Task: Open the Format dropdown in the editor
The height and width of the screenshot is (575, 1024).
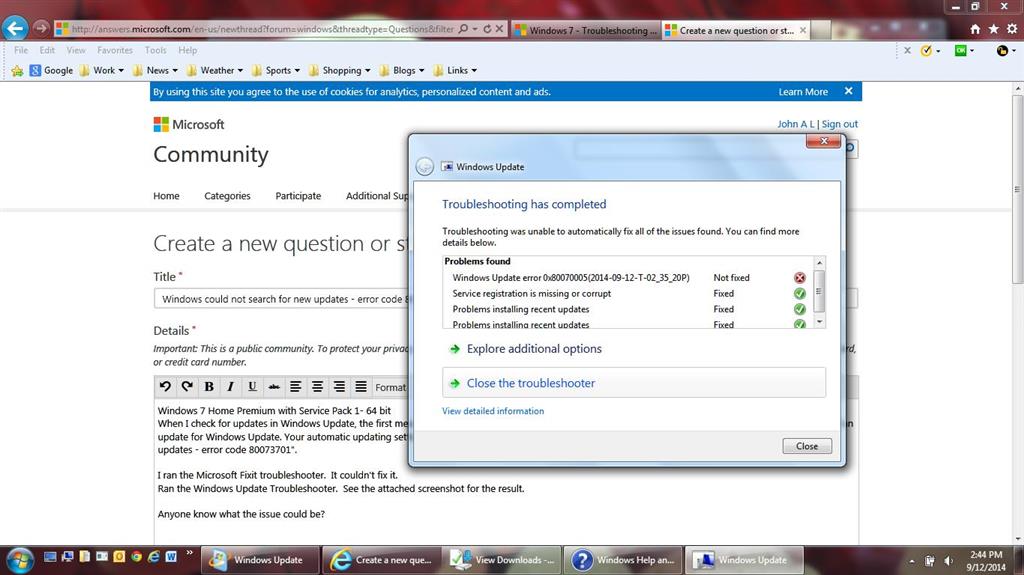Action: point(391,387)
